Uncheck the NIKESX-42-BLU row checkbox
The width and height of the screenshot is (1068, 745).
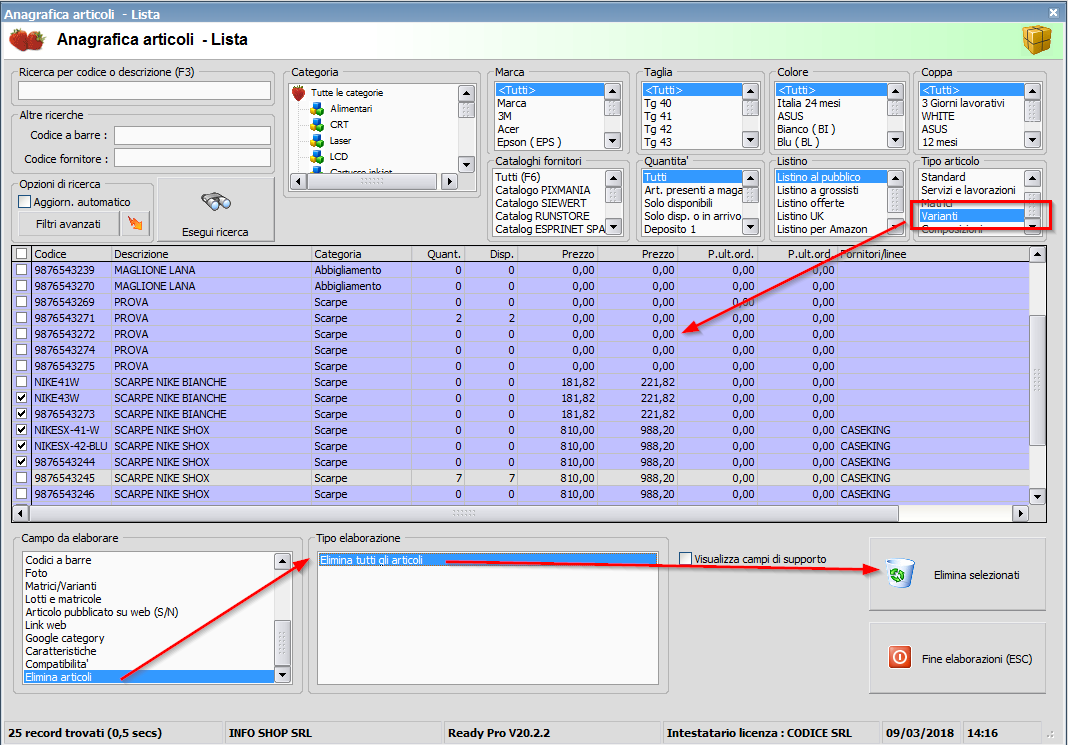(22, 446)
